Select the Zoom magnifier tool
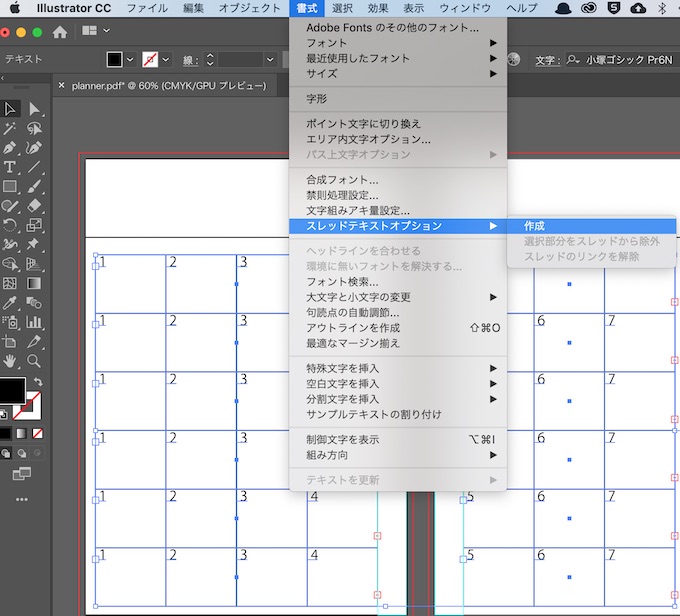The width and height of the screenshot is (680, 616). [x=35, y=361]
